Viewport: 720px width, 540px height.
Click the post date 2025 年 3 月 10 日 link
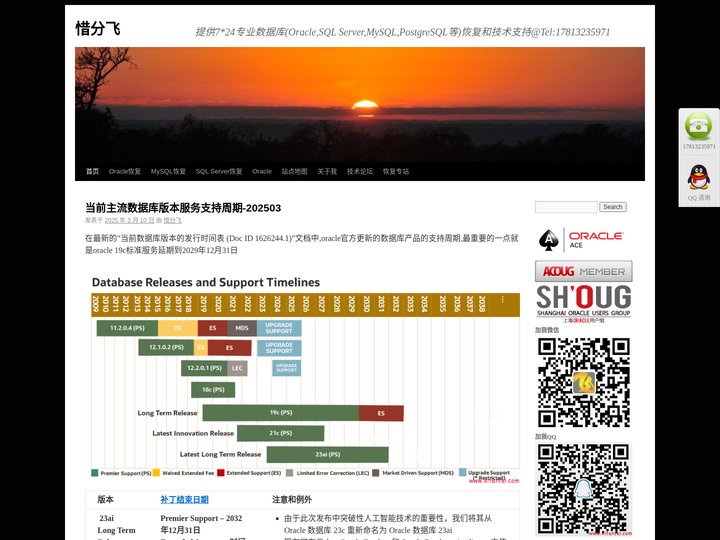tap(129, 220)
